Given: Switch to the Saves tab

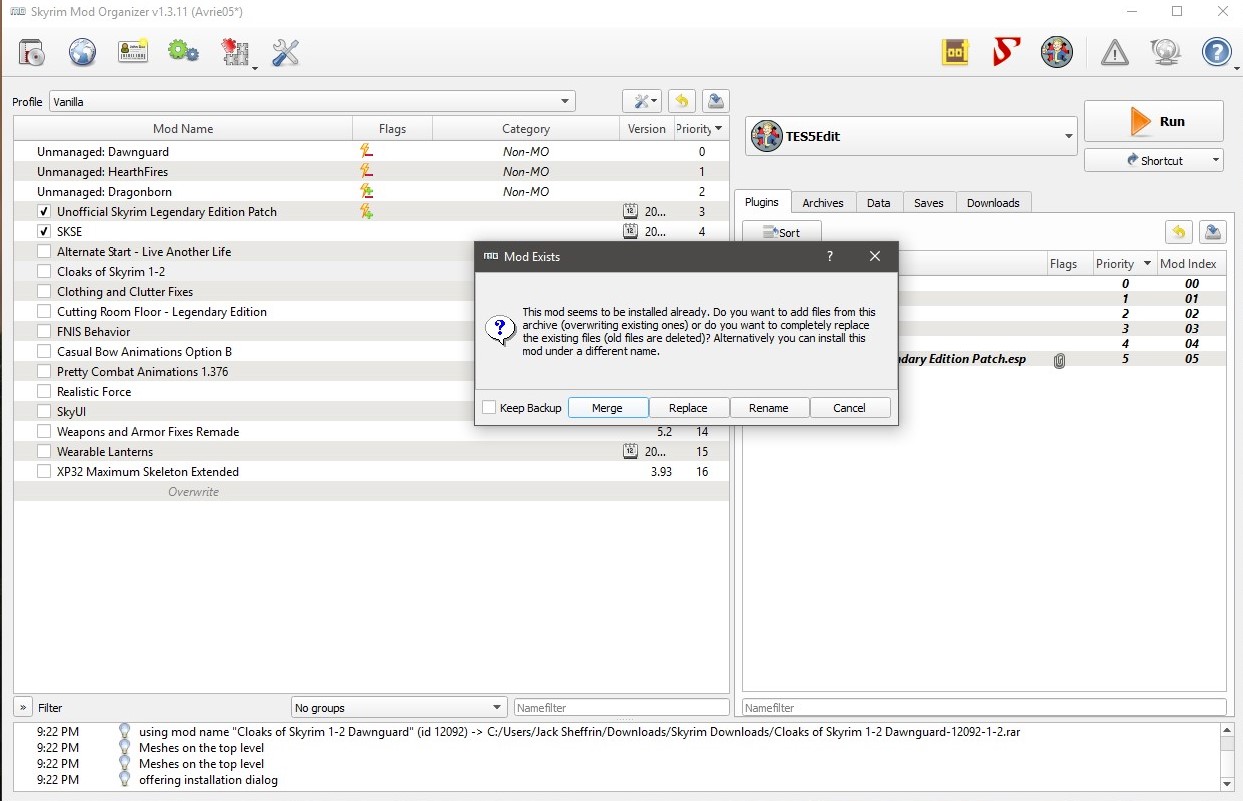Looking at the screenshot, I should click(929, 203).
